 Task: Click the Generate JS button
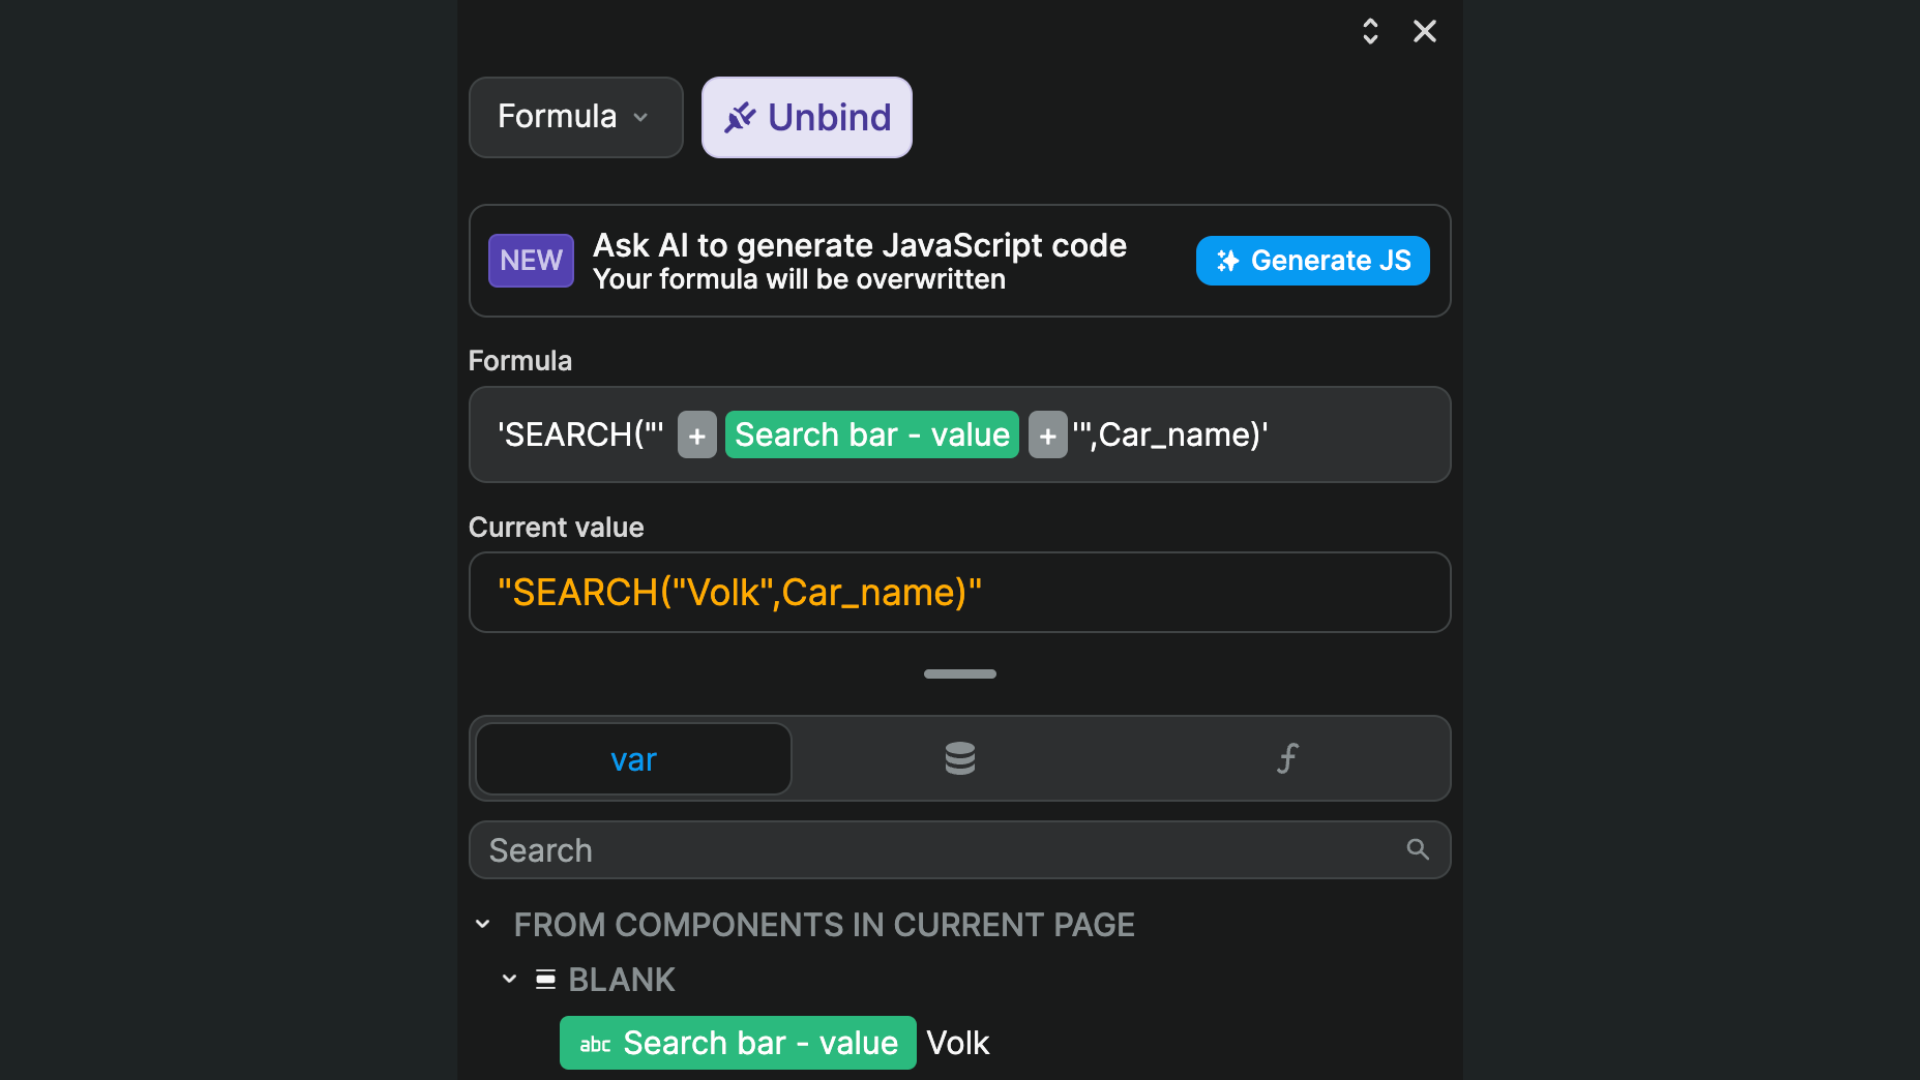point(1315,260)
